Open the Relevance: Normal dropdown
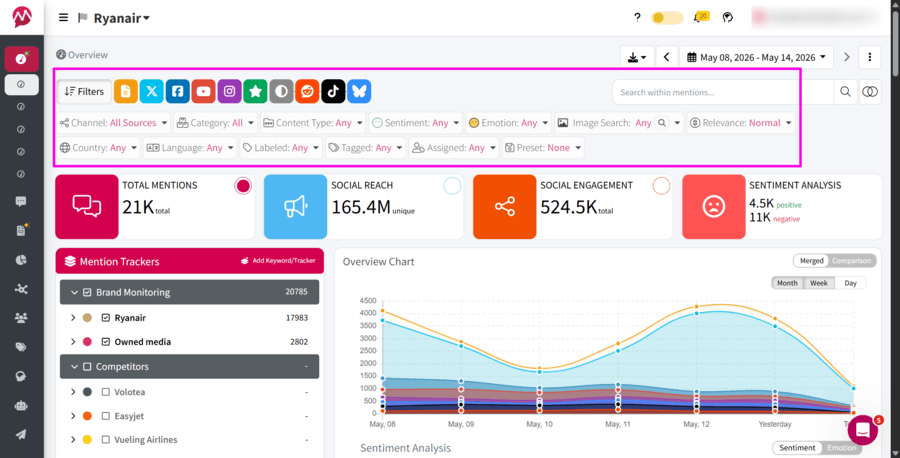Image resolution: width=900 pixels, height=458 pixels. click(741, 123)
